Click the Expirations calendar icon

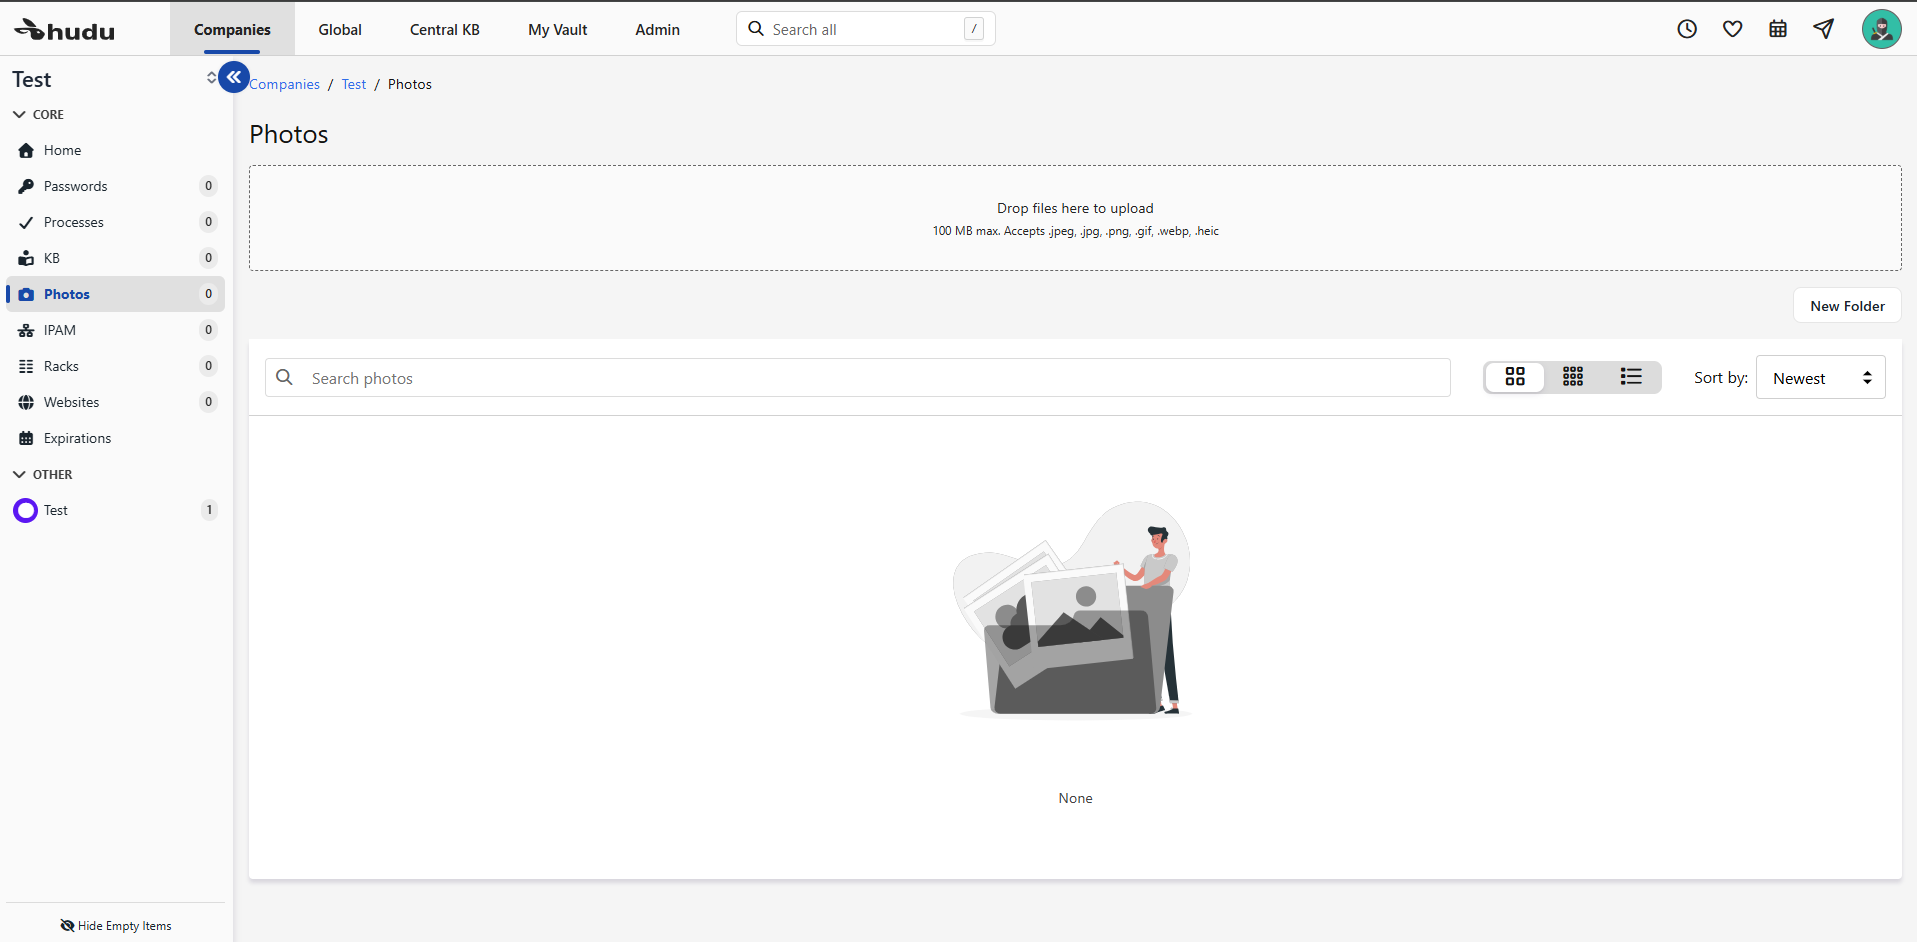(26, 438)
